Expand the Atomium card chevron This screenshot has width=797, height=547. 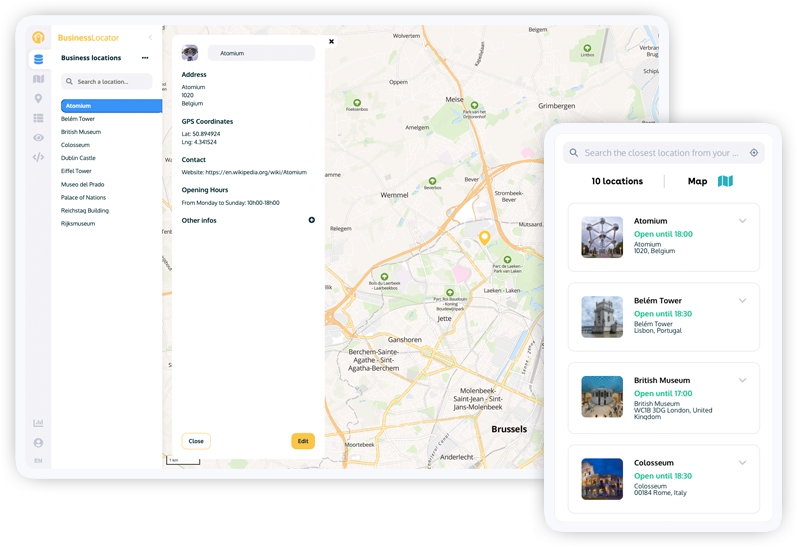[x=743, y=221]
